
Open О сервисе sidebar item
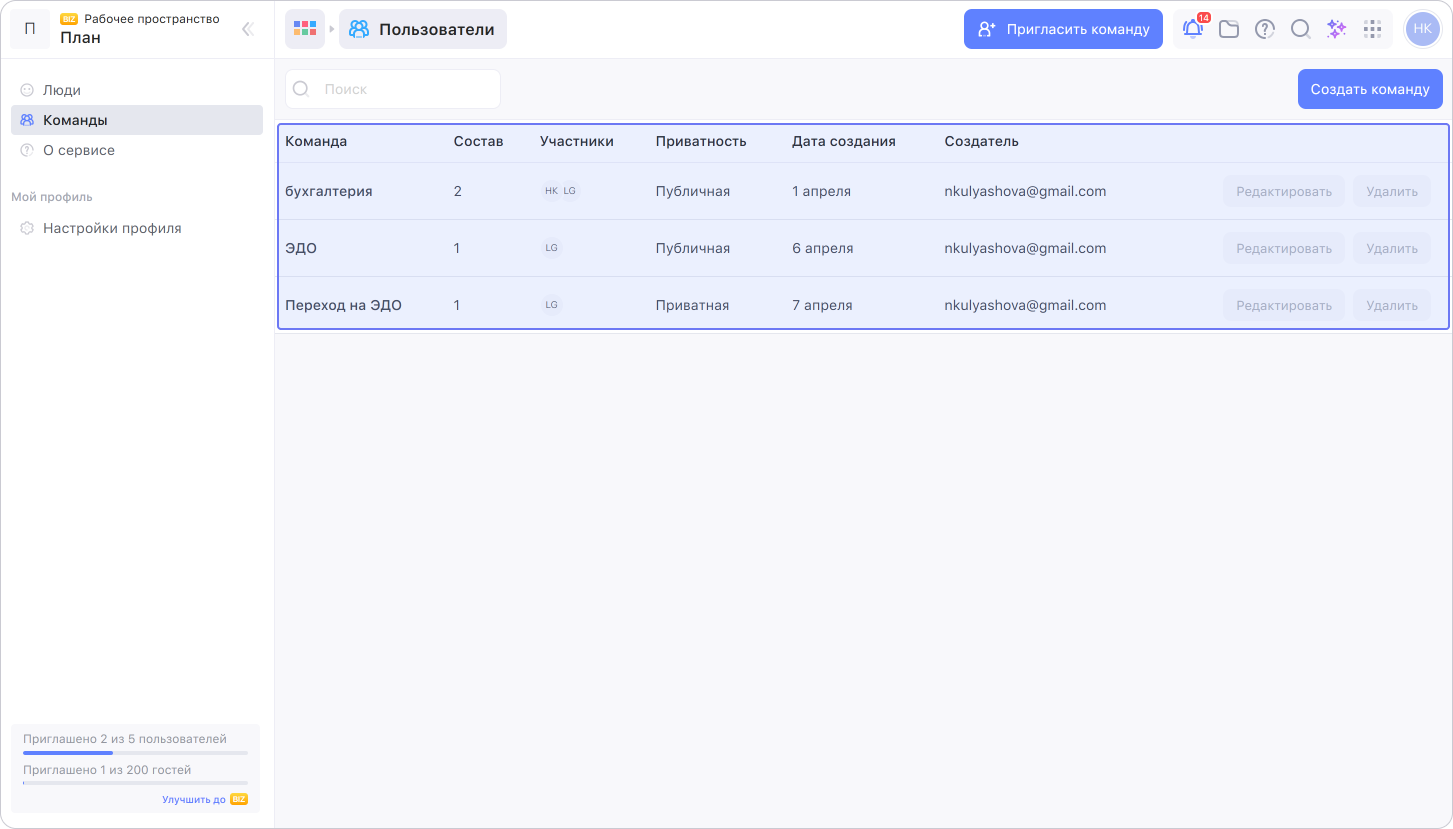pos(79,150)
